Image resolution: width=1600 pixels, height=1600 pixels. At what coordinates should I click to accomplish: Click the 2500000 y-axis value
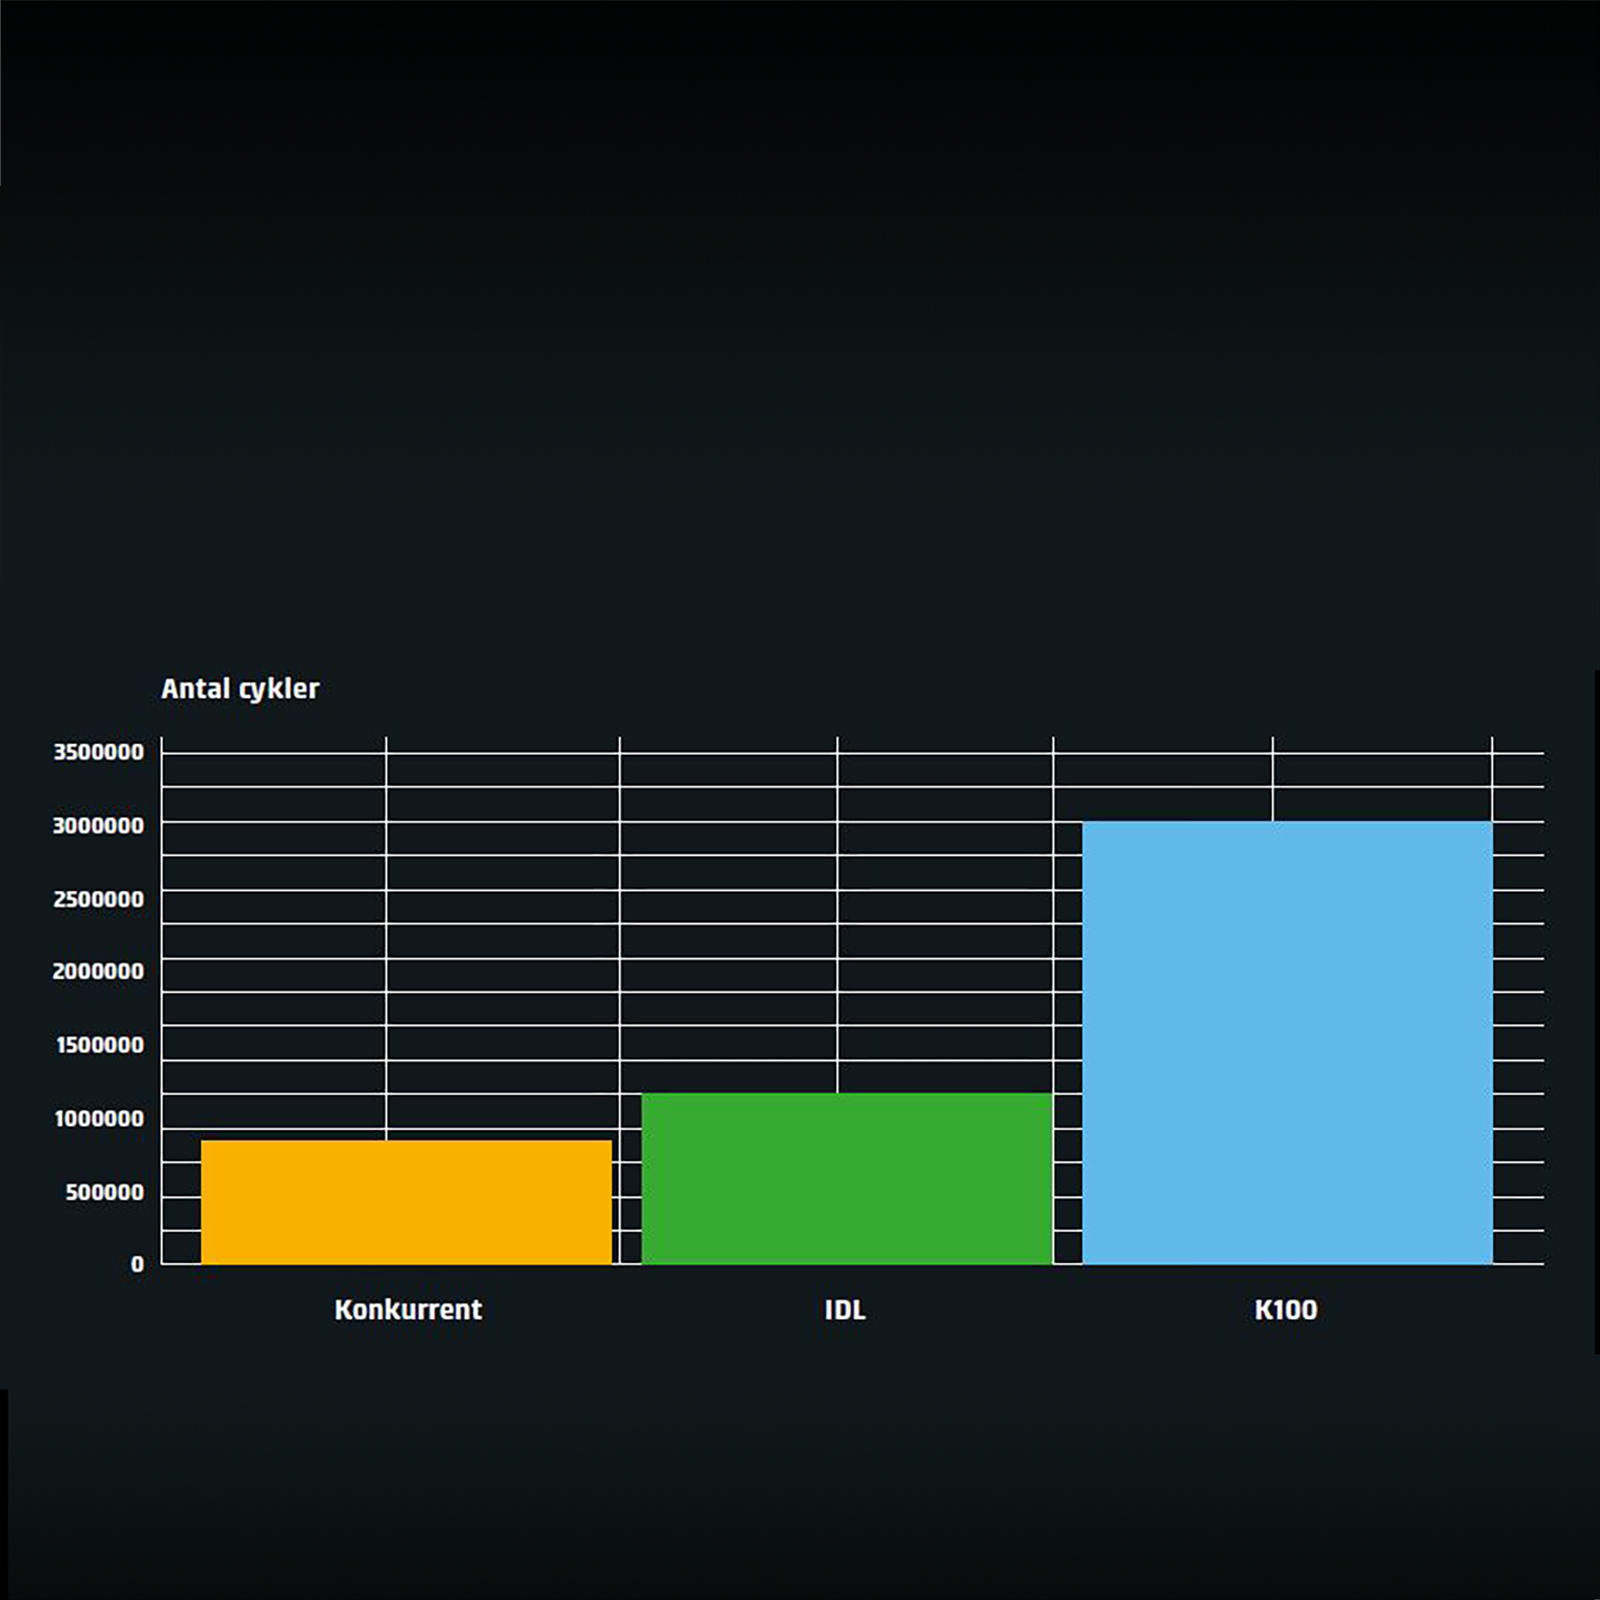click(98, 899)
